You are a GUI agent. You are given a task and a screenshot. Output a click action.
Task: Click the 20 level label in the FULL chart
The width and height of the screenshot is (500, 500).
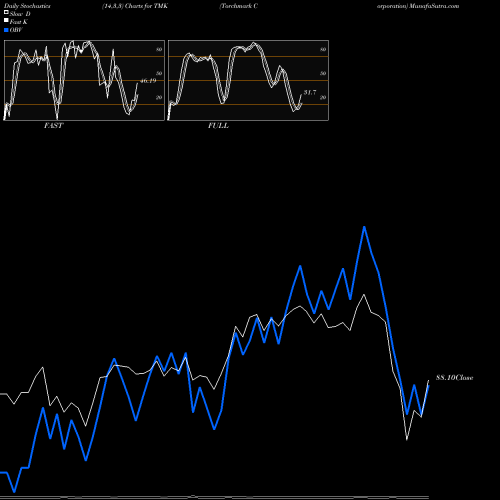(x=323, y=97)
